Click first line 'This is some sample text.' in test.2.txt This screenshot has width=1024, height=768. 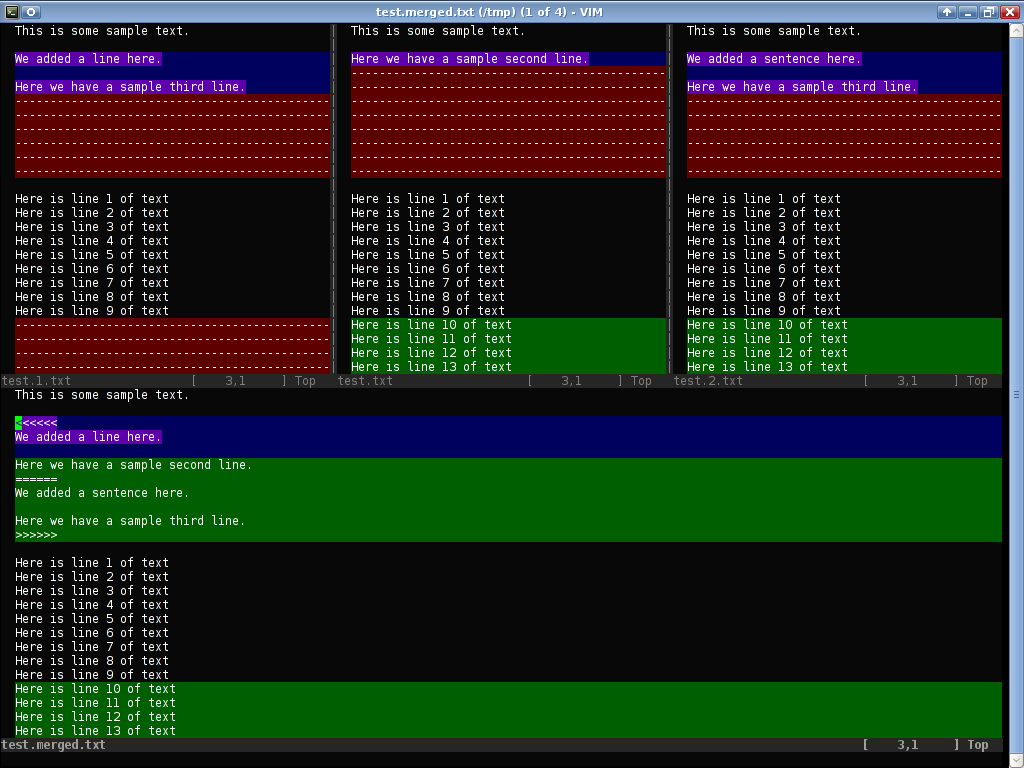click(774, 31)
